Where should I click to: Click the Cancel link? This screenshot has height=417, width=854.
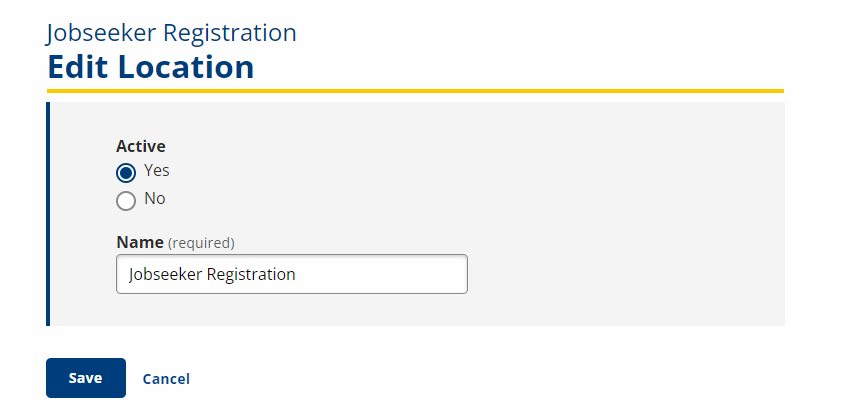point(166,379)
